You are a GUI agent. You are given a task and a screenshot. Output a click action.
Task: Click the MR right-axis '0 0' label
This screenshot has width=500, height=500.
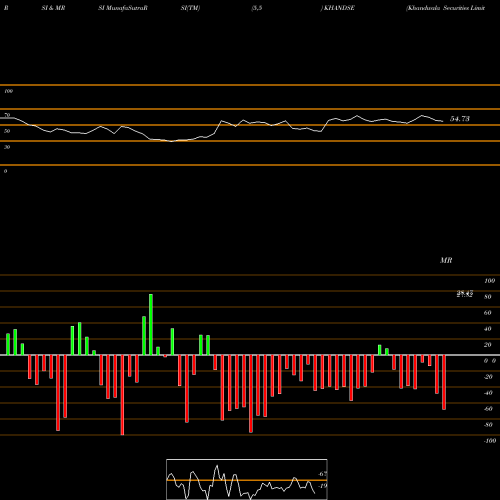490,361
